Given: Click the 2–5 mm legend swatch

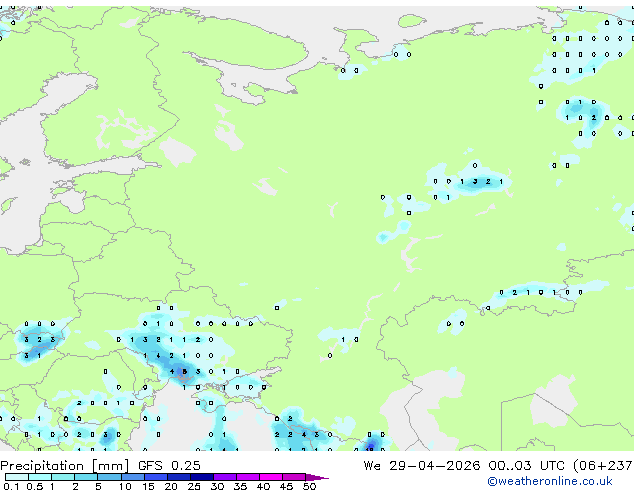Looking at the screenshot, I should (86, 477).
